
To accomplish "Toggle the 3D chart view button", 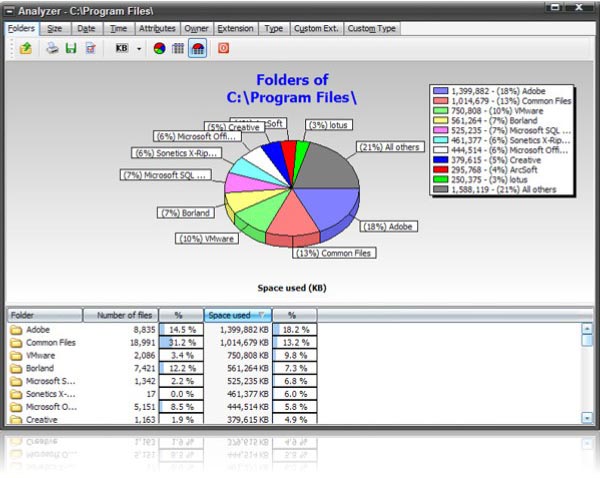I will [198, 48].
